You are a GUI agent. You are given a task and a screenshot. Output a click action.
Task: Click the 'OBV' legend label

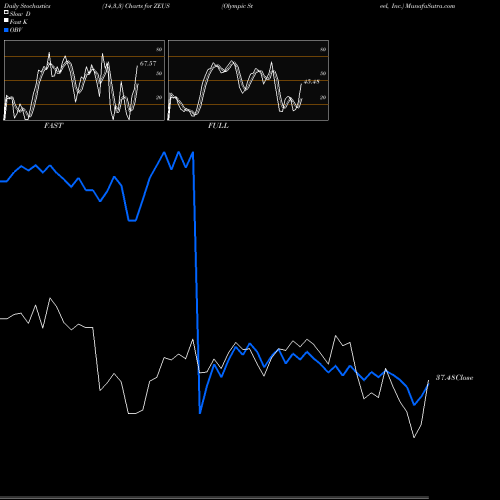pos(16,30)
